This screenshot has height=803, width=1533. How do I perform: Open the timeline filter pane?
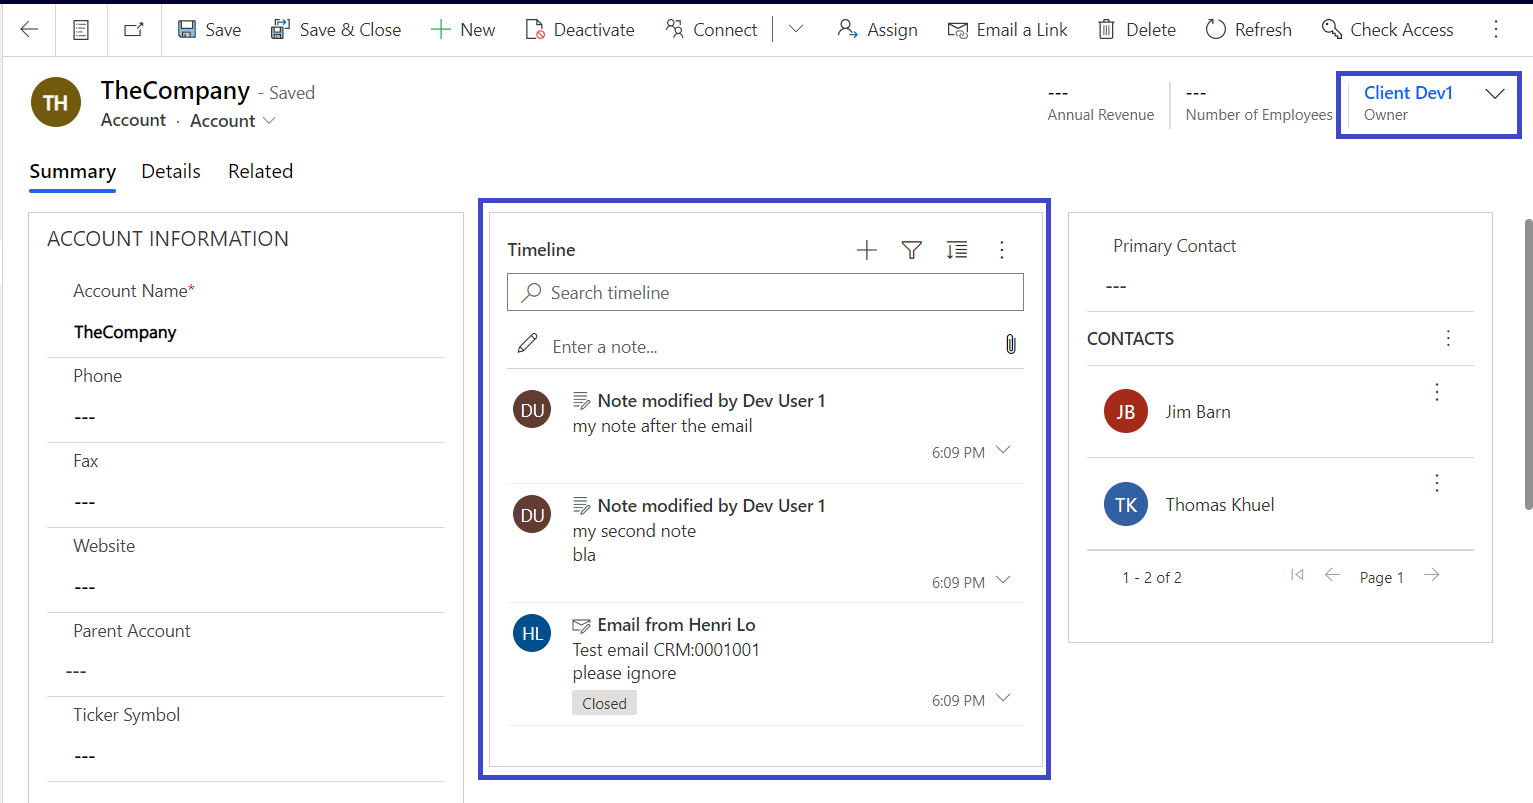[912, 250]
